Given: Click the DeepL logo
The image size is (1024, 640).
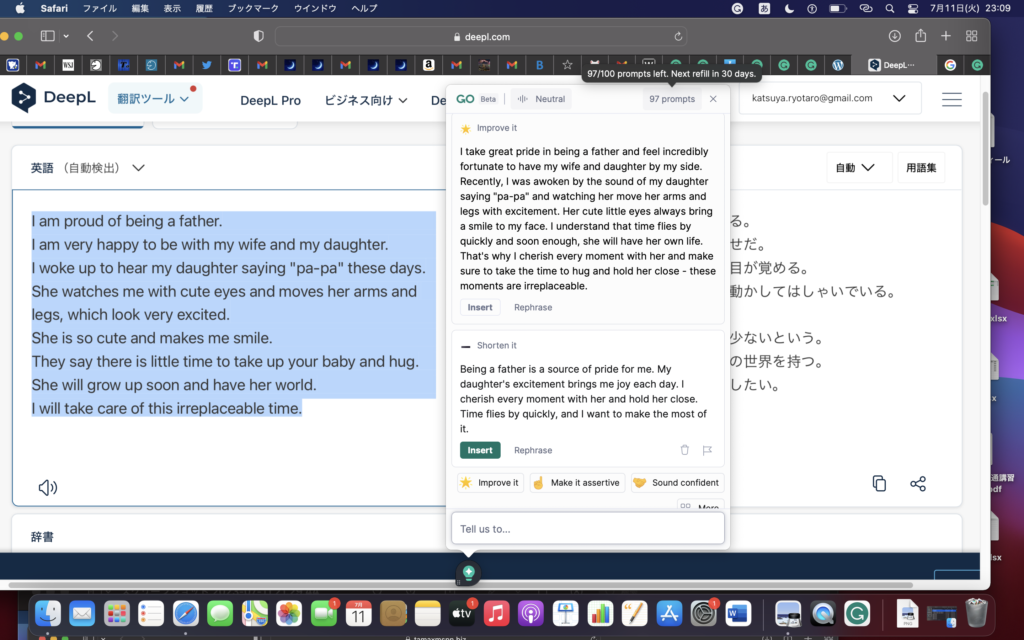Looking at the screenshot, I should [52, 99].
